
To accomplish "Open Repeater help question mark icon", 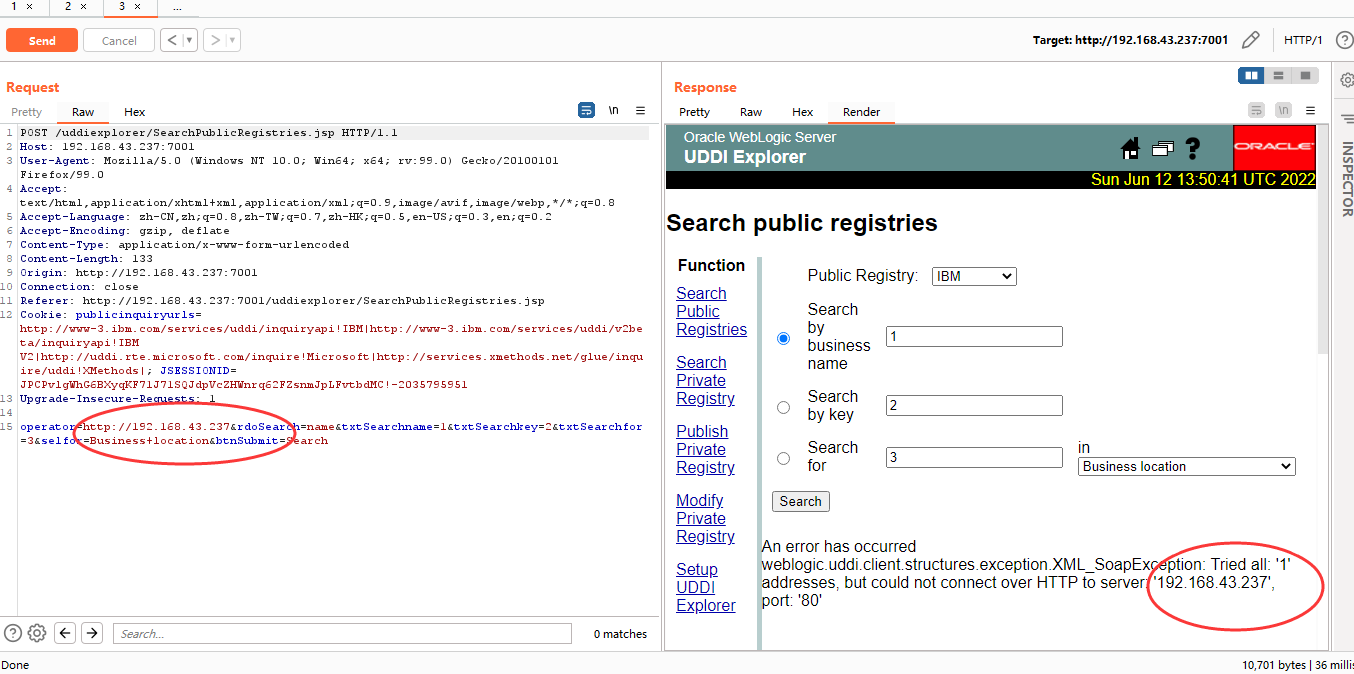I will (1344, 40).
